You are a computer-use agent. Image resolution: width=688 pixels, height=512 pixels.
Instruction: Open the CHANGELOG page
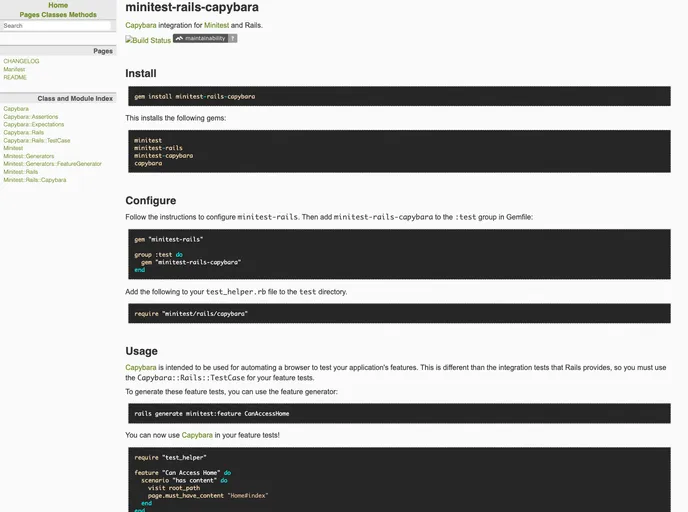[21, 61]
